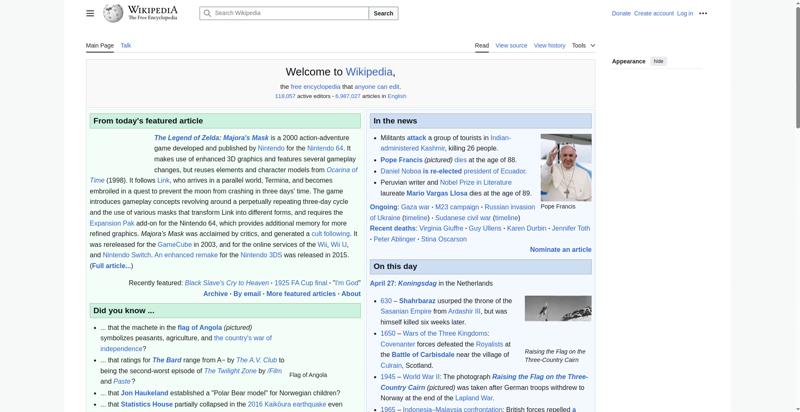Click the Gaza war link
The width and height of the screenshot is (800, 412).
click(x=415, y=207)
